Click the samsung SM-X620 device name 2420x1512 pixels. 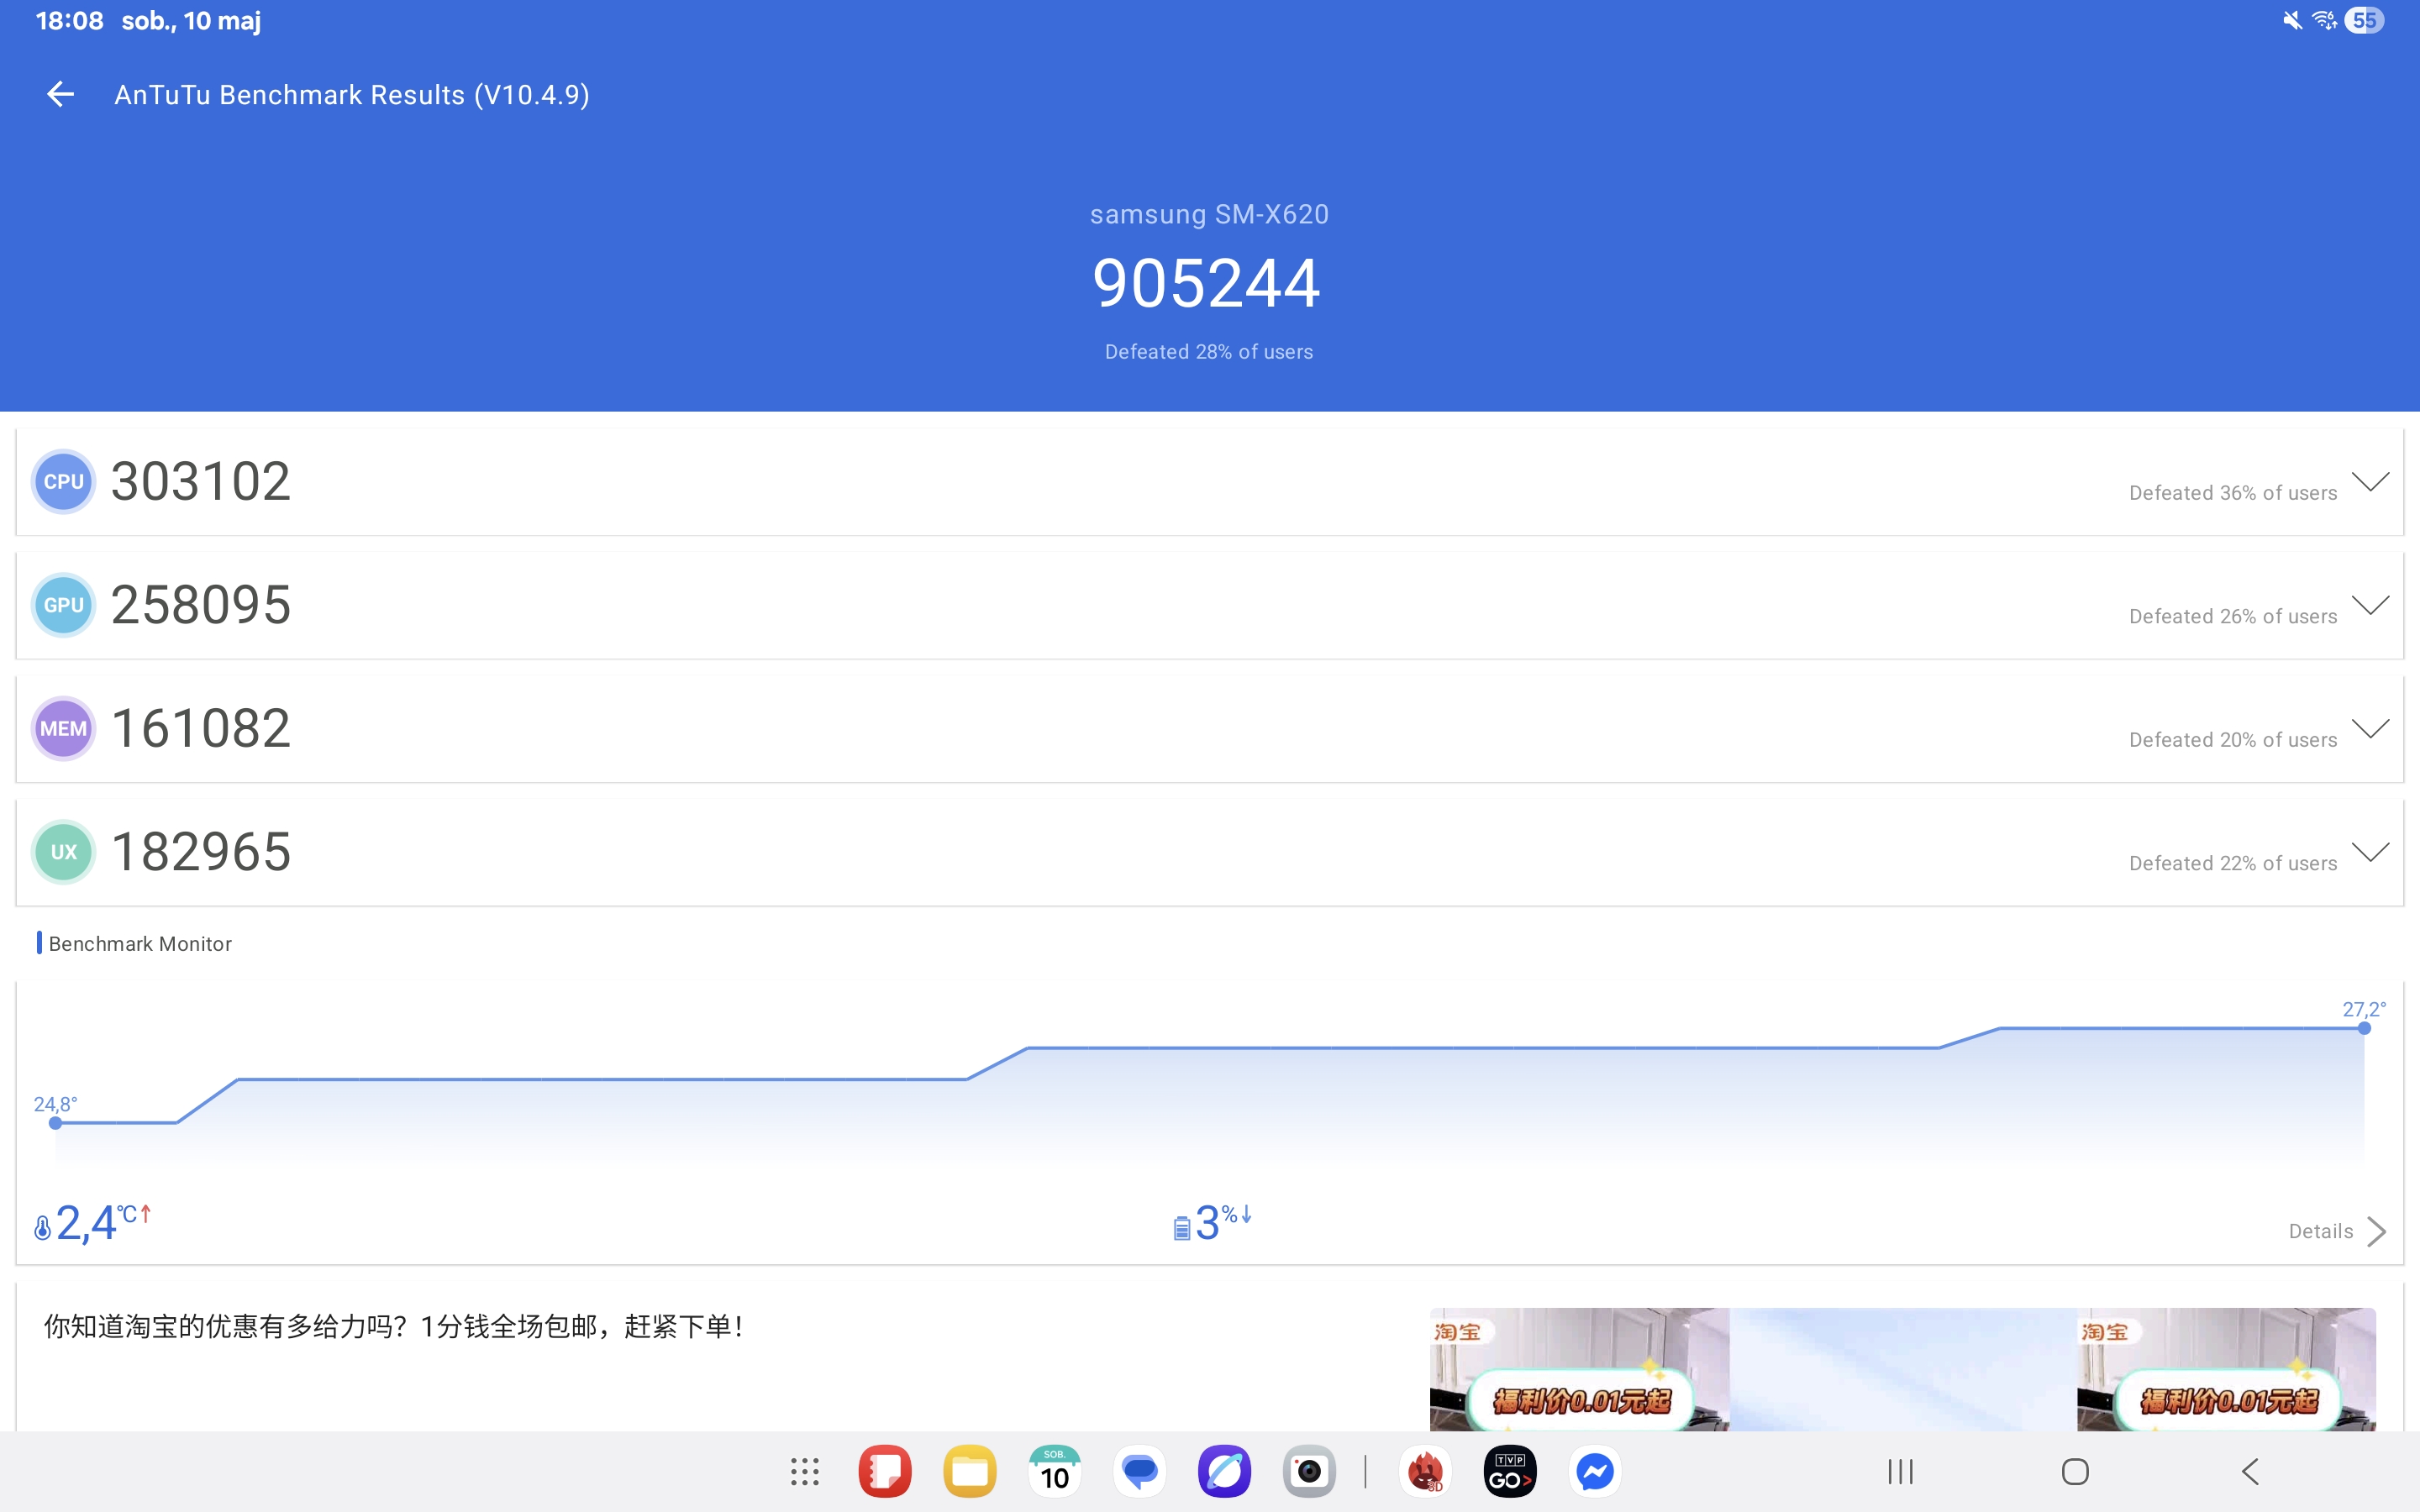click(x=1209, y=215)
